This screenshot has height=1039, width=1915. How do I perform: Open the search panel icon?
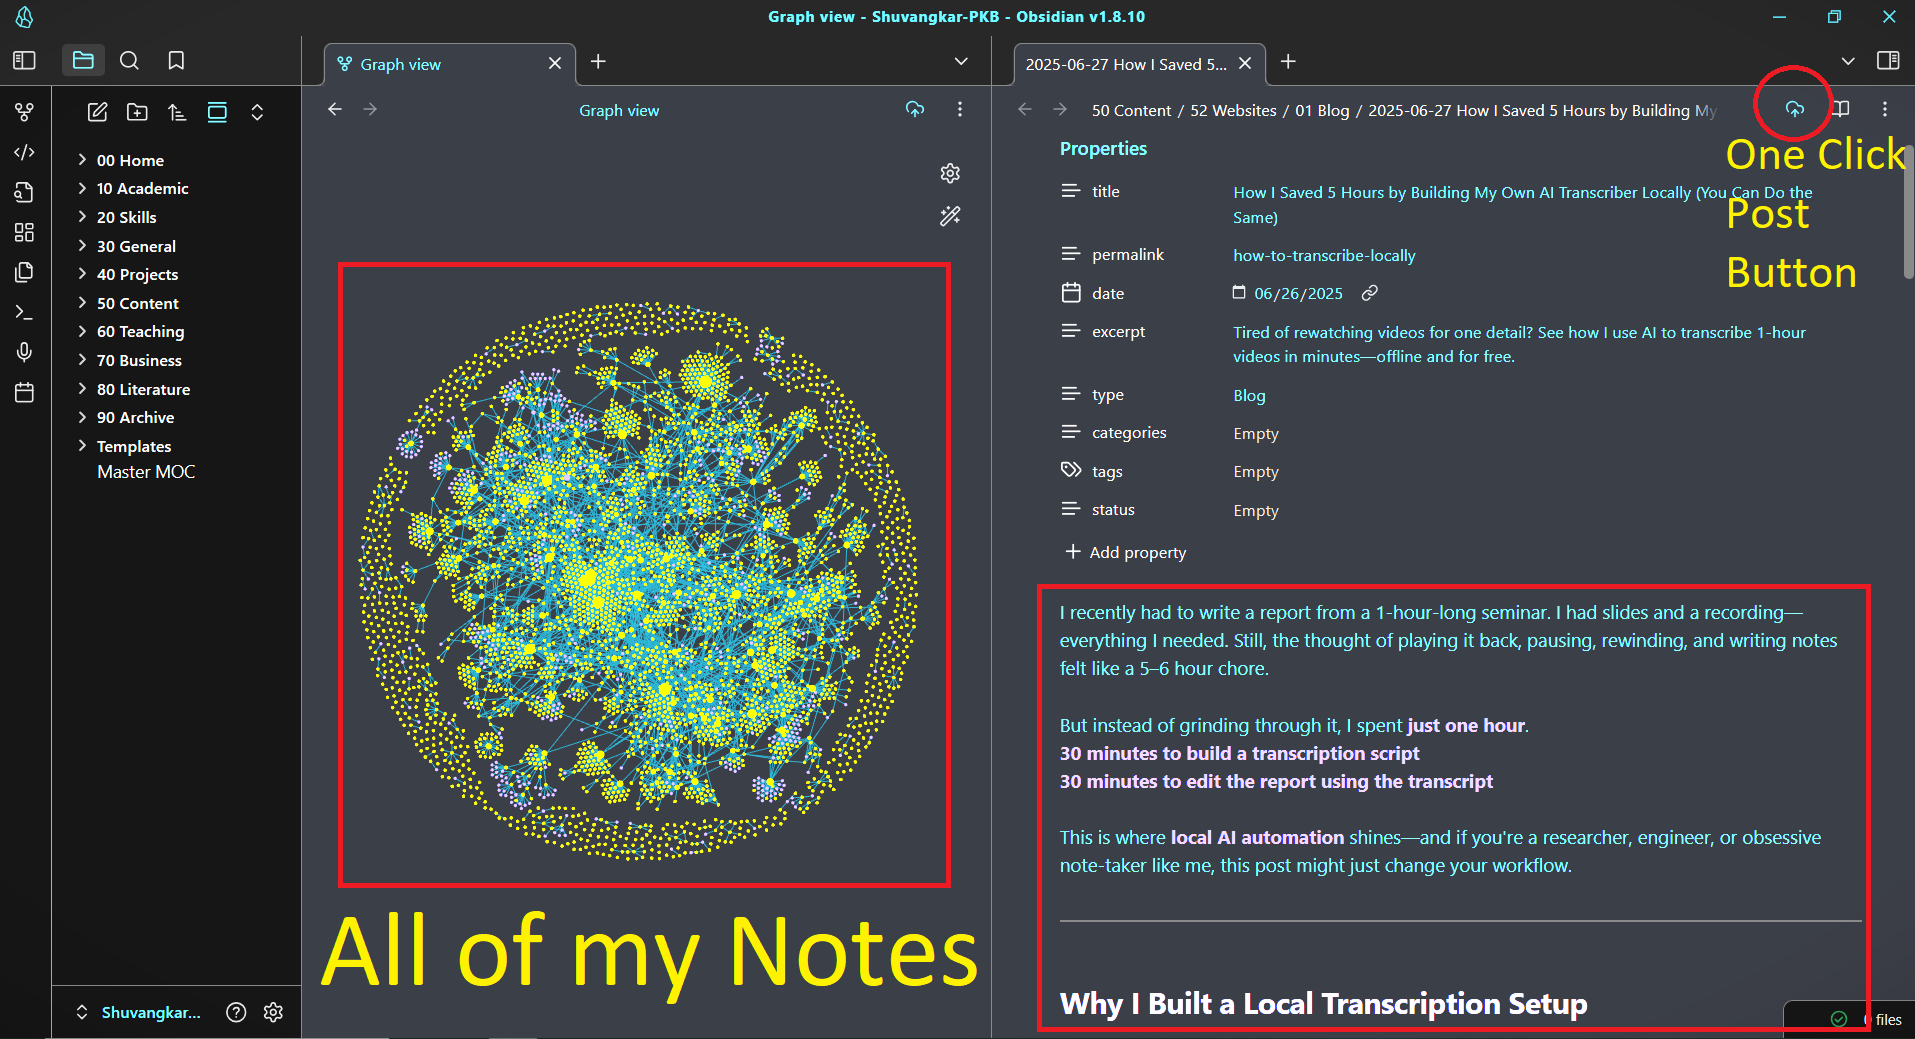129,61
